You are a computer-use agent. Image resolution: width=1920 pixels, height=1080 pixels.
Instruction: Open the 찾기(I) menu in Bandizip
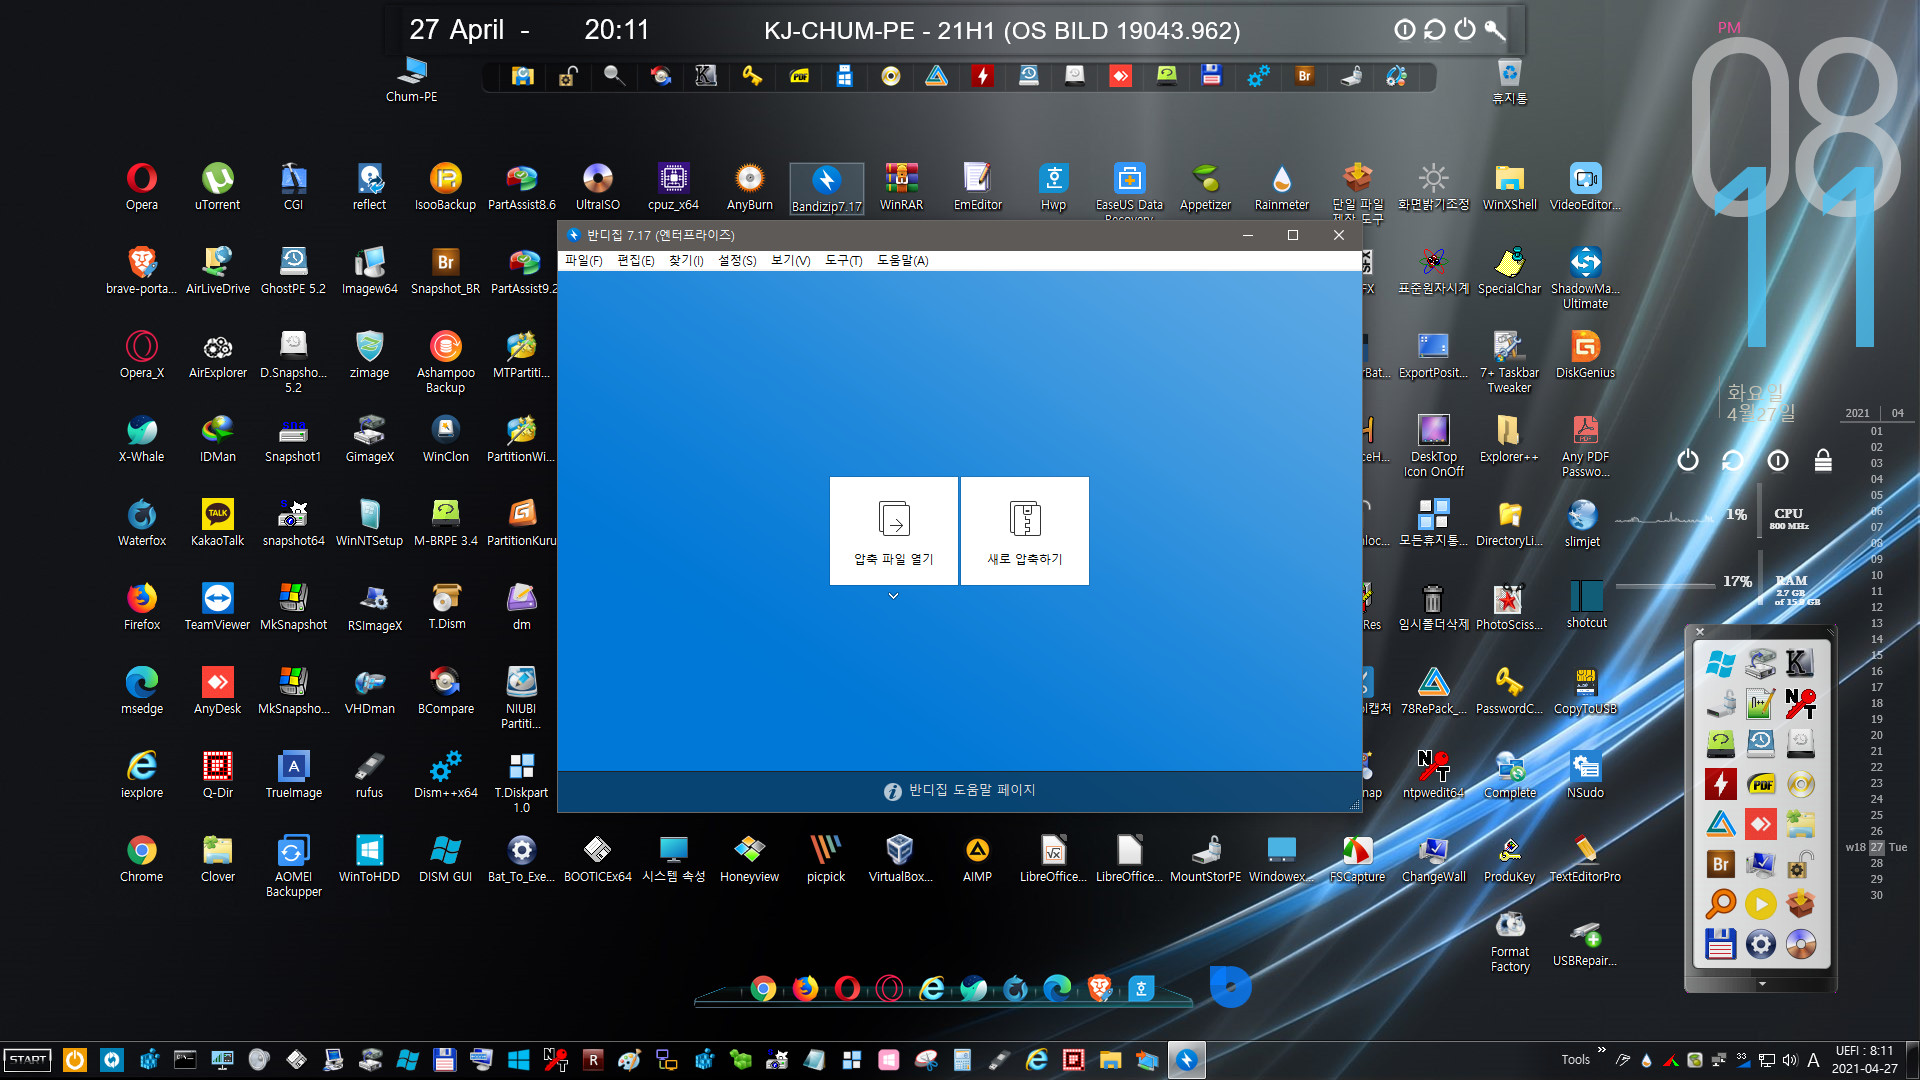686,260
